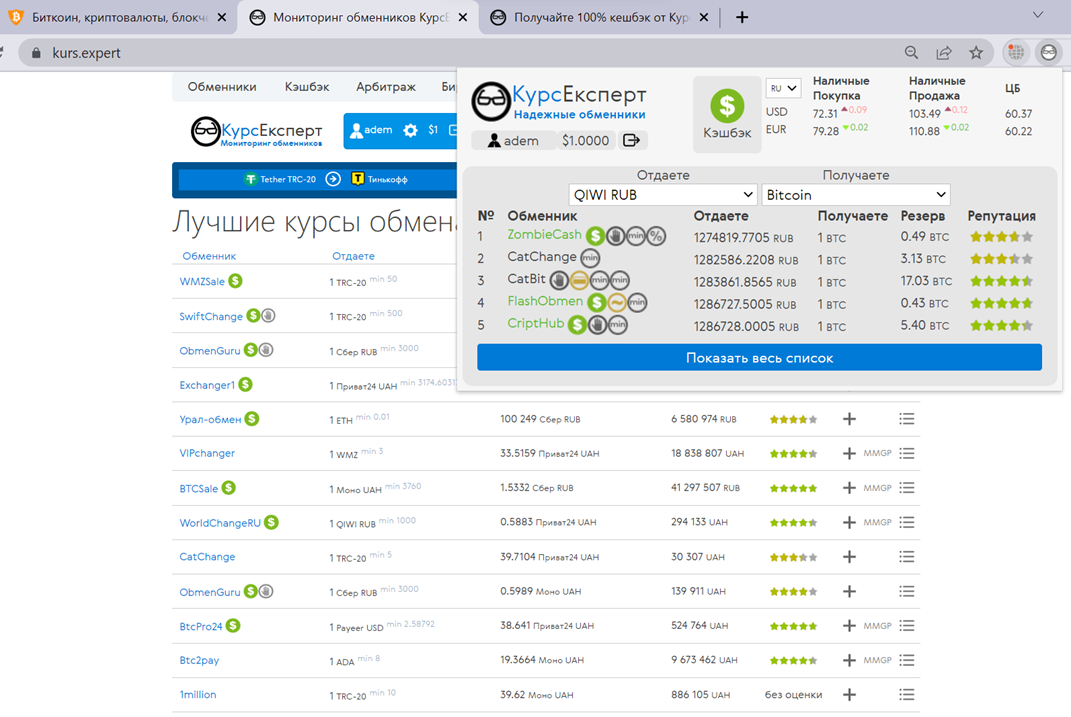Click the green dollar icon beside WorldChangeRU
The height and width of the screenshot is (717, 1071).
click(x=271, y=522)
